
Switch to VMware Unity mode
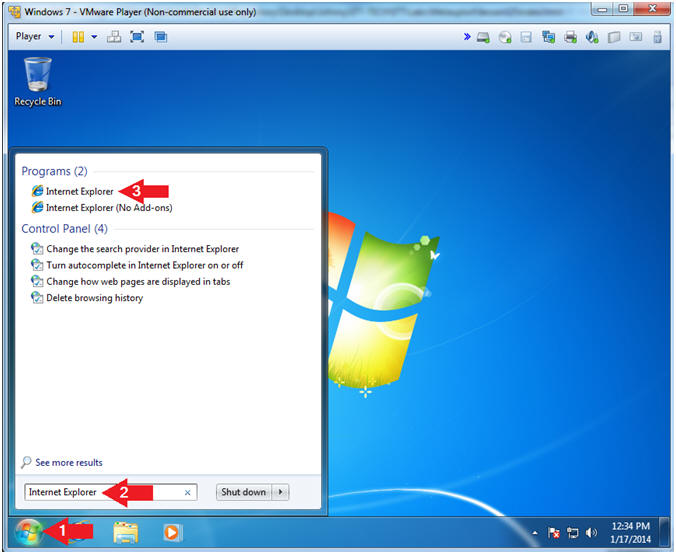tap(160, 37)
